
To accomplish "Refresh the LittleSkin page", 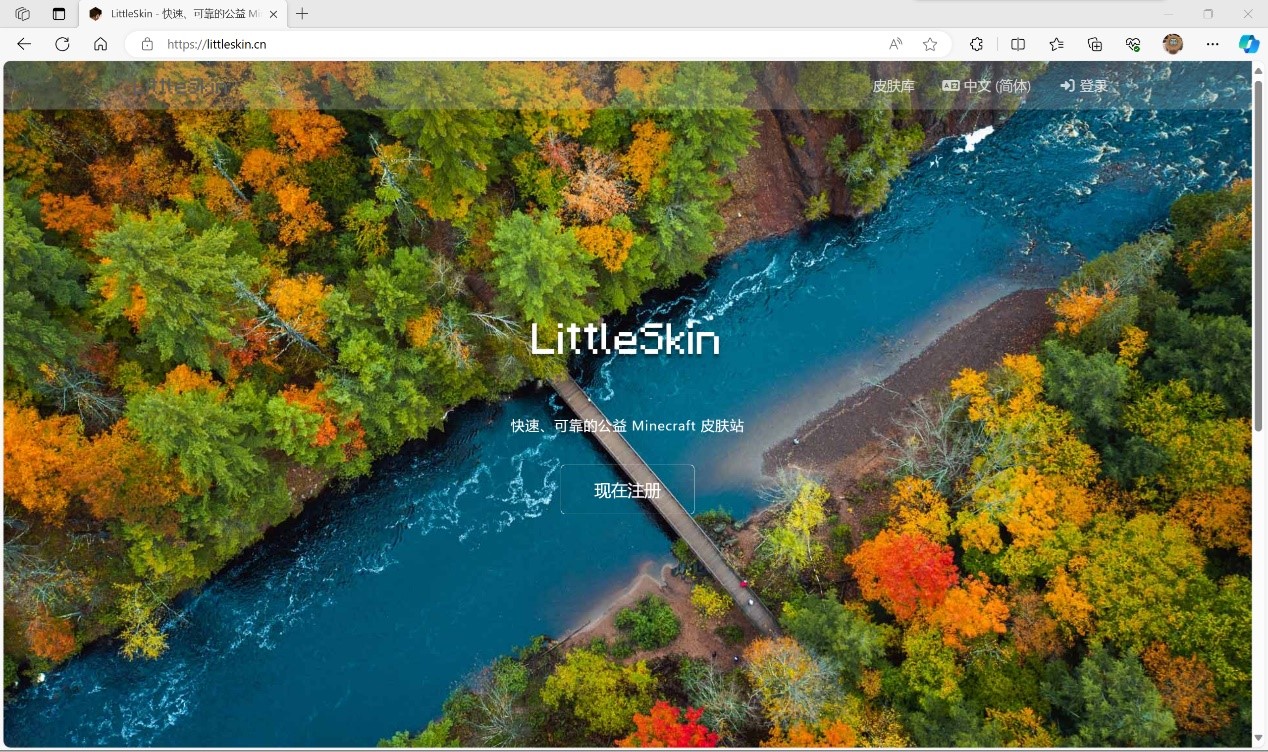I will coord(60,44).
